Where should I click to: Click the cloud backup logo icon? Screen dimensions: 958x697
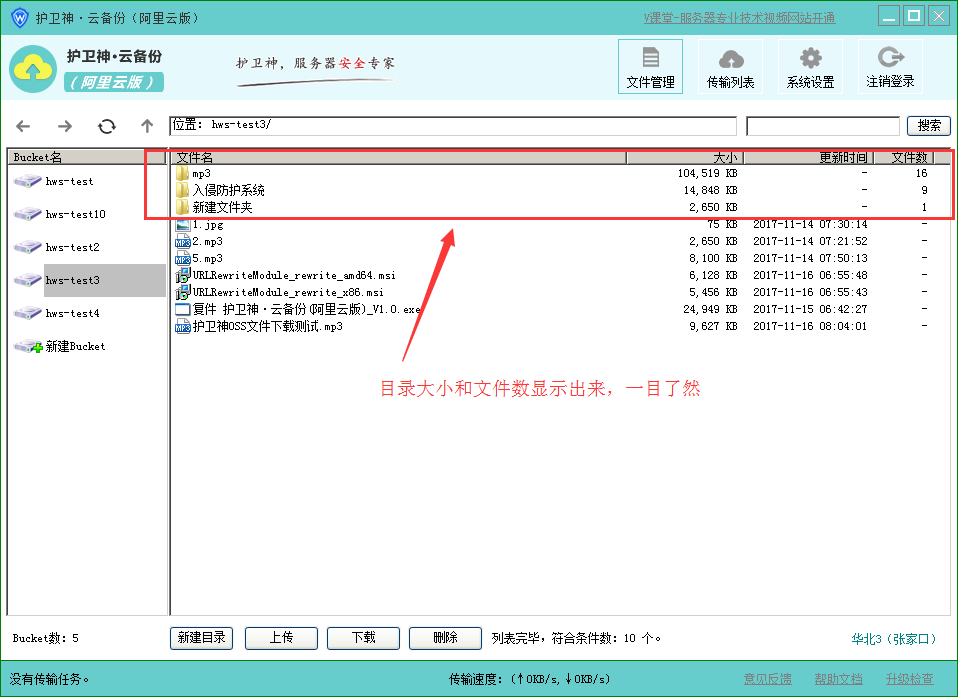[x=33, y=69]
